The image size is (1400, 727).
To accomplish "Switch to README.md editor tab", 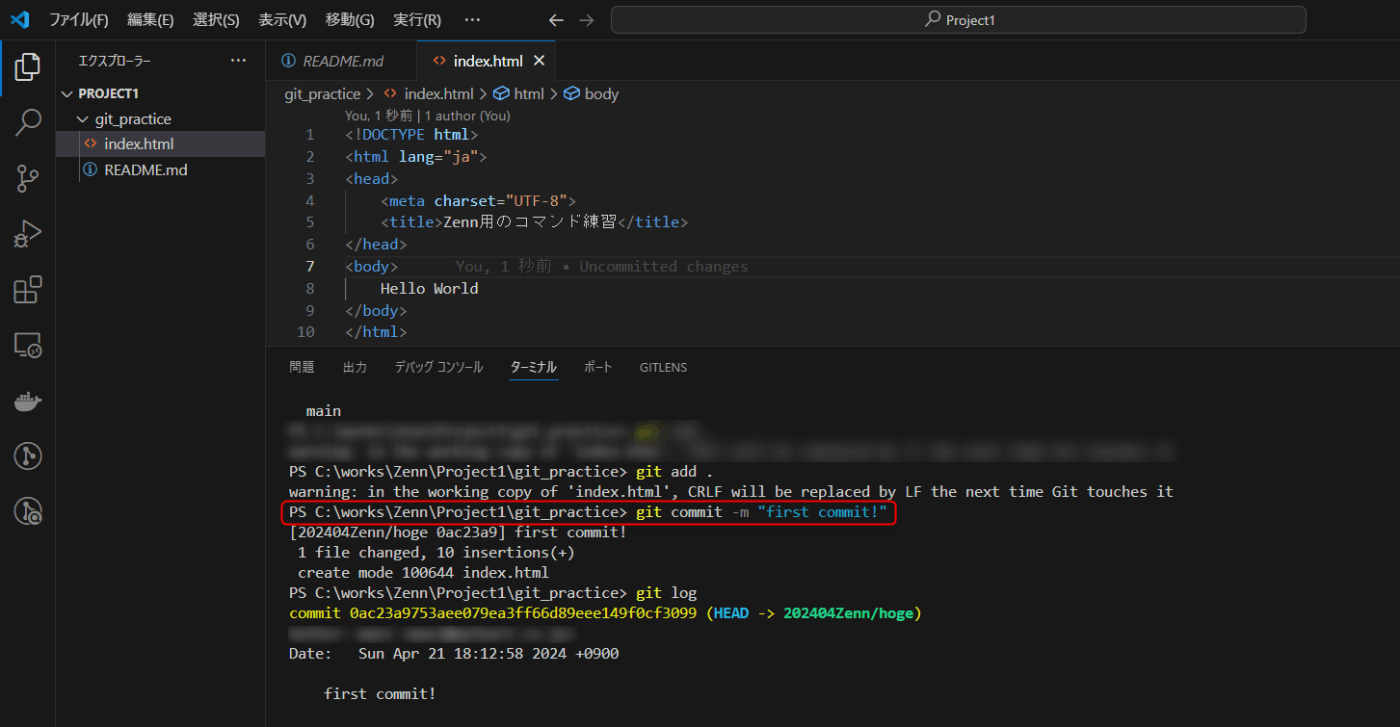I will point(341,61).
